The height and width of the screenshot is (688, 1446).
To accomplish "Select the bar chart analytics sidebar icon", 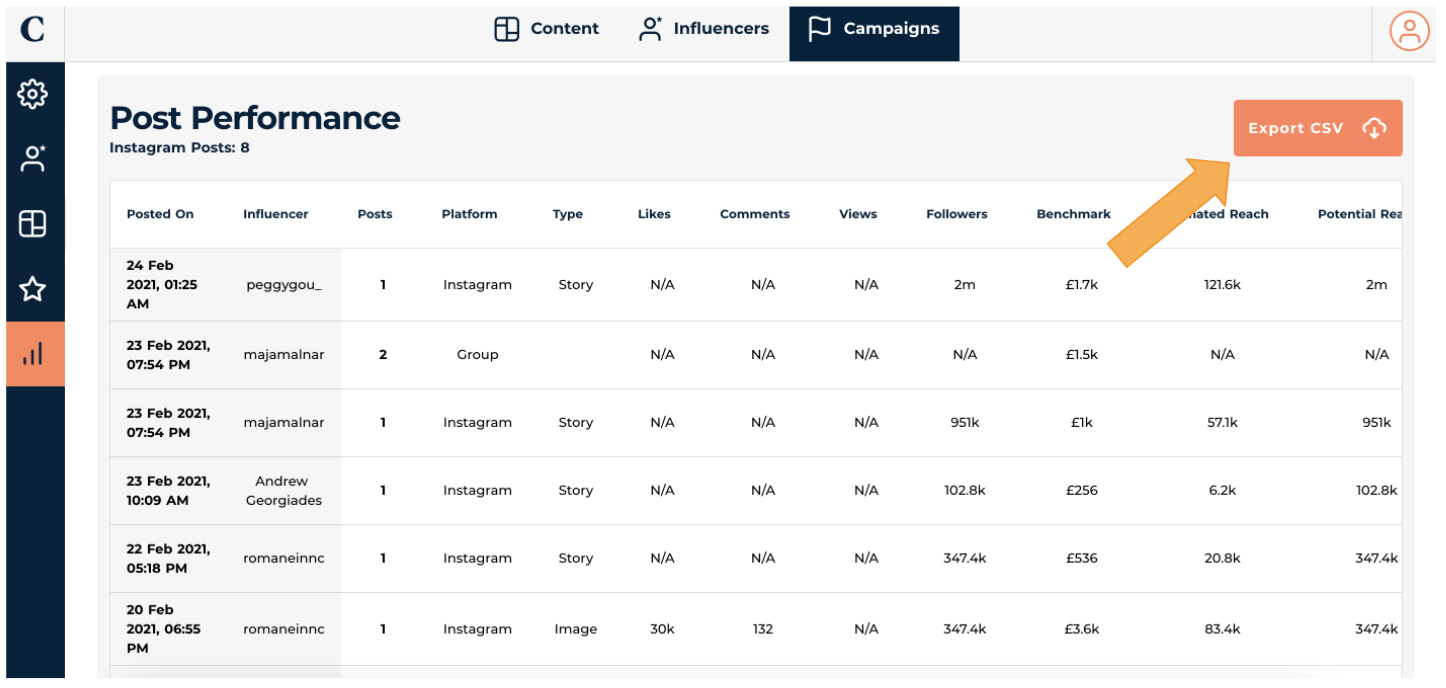I will pyautogui.click(x=33, y=353).
